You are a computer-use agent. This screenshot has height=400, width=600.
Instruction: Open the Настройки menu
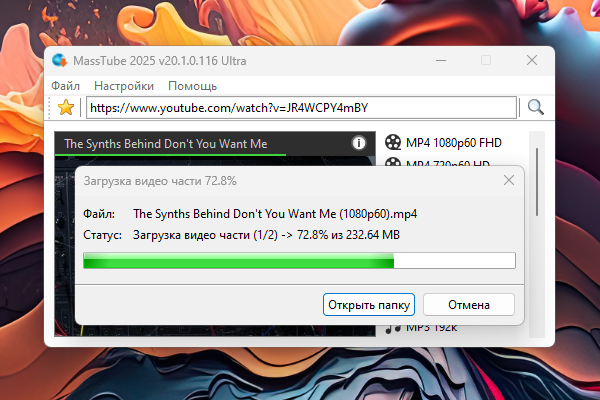click(x=124, y=86)
